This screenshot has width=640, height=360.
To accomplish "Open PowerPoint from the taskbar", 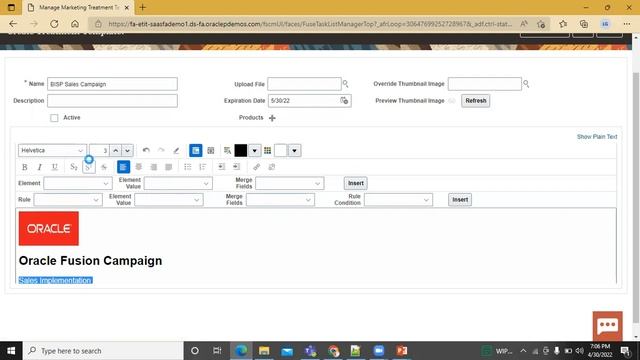I will pos(402,351).
